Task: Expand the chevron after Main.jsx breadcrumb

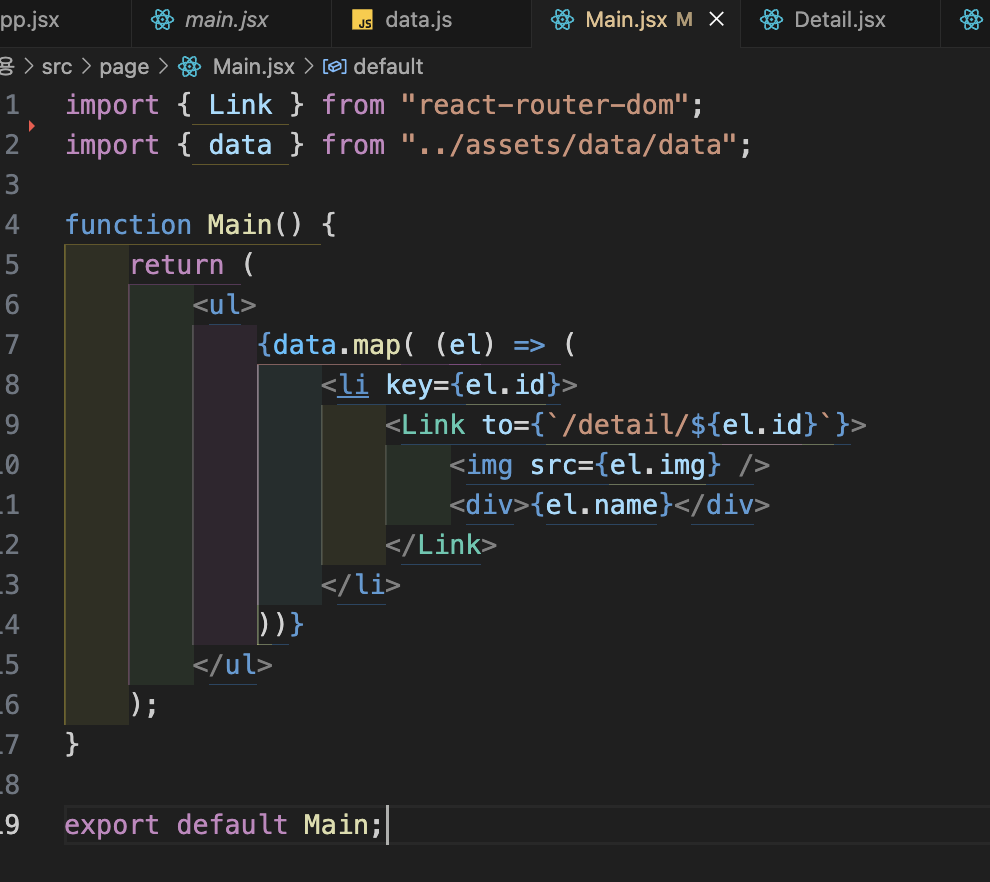Action: point(309,66)
